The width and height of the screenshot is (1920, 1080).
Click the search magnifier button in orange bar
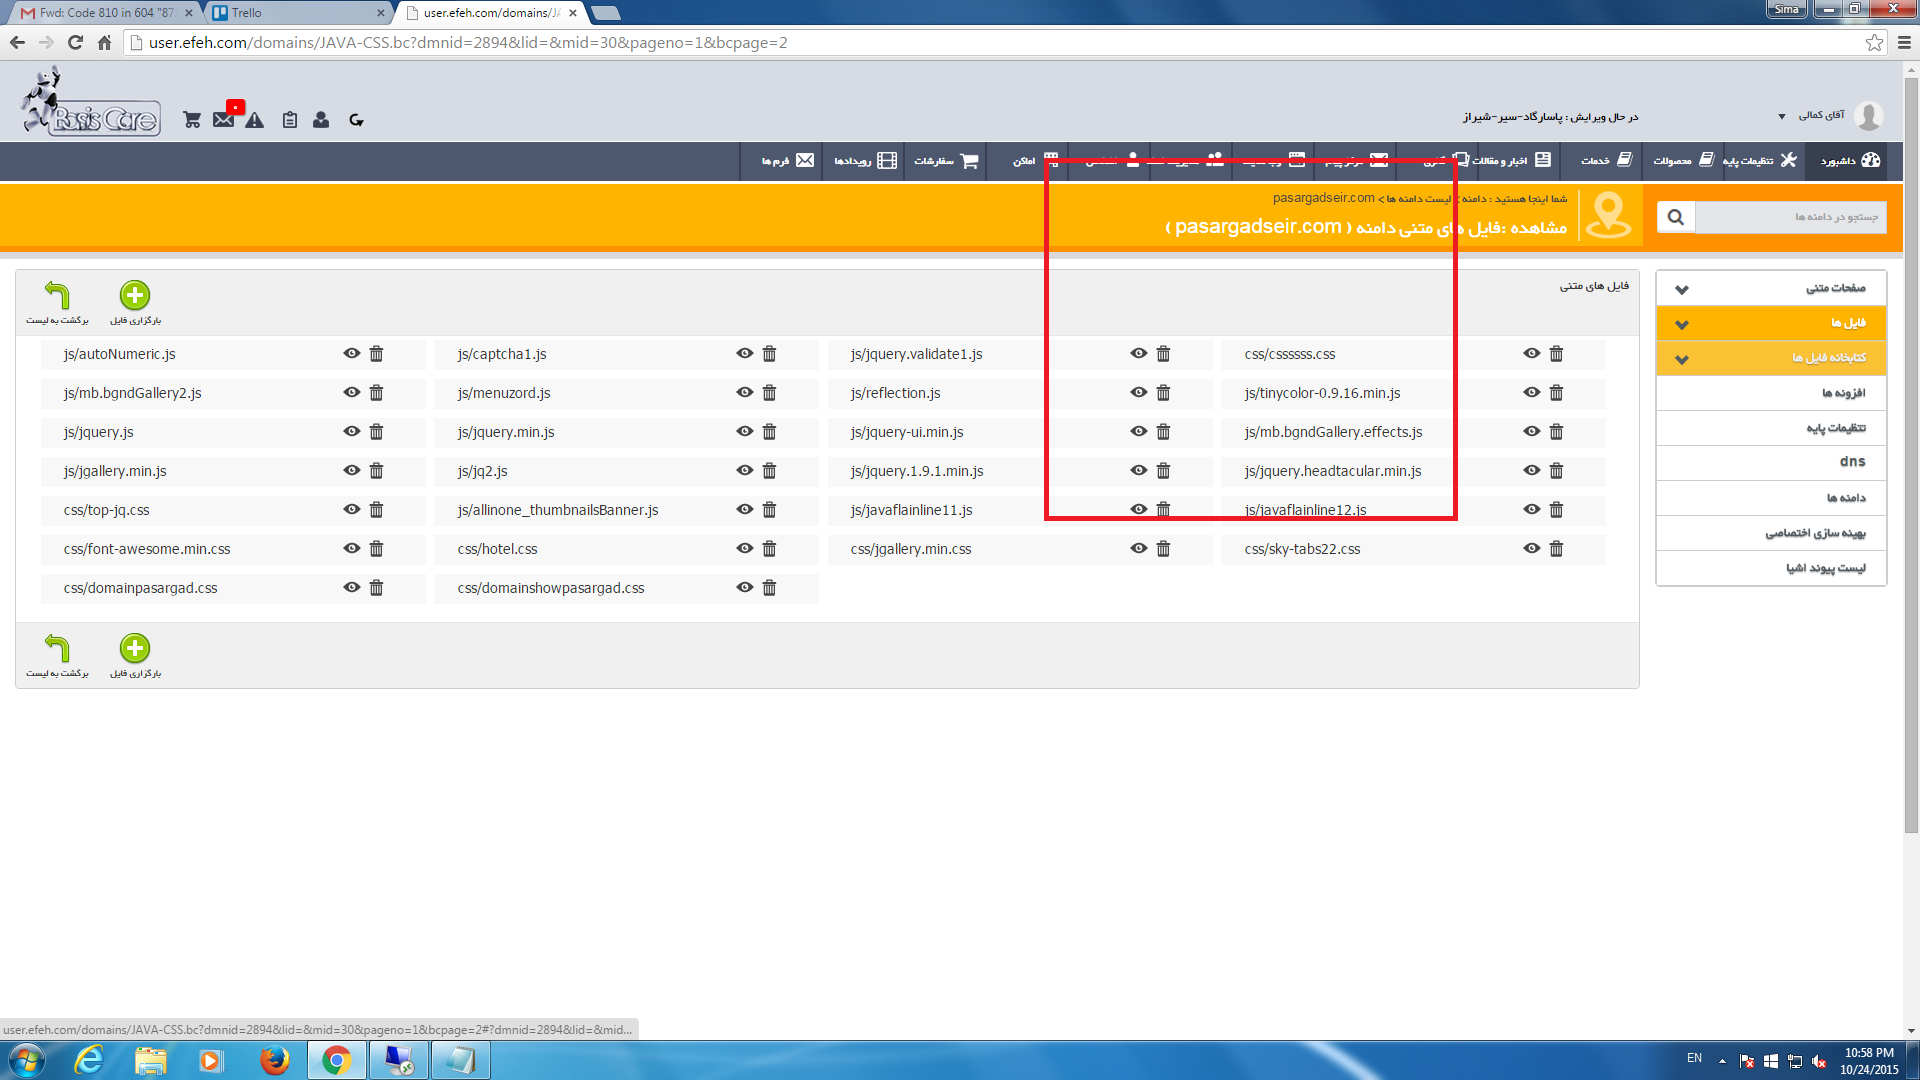(x=1675, y=217)
